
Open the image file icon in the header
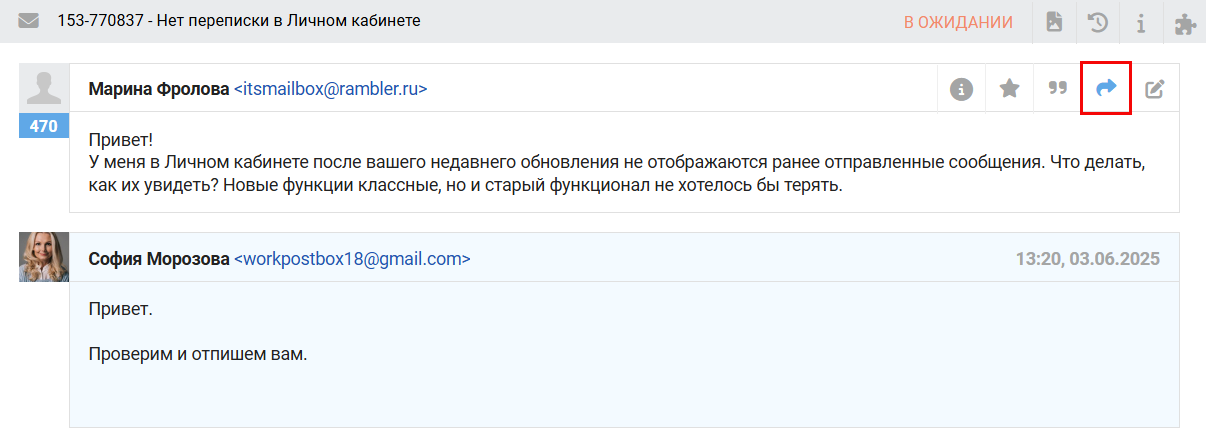coord(1054,22)
